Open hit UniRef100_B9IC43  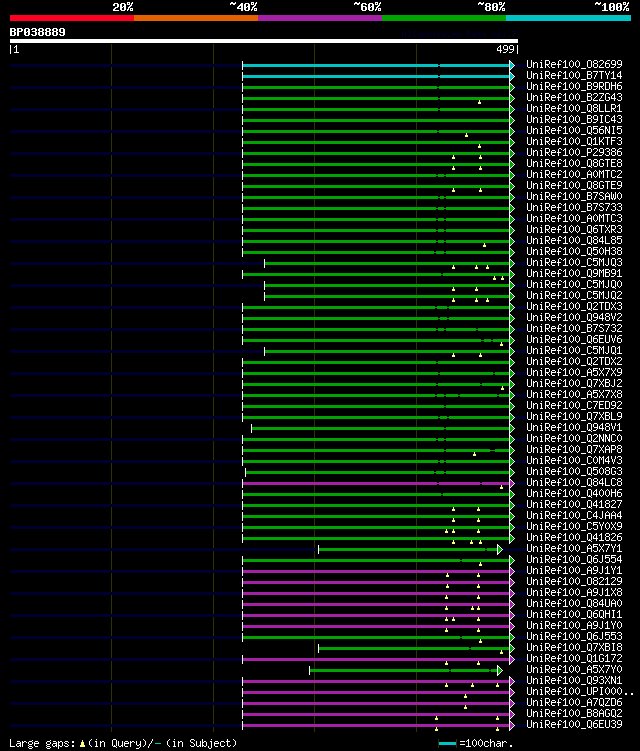click(x=574, y=119)
